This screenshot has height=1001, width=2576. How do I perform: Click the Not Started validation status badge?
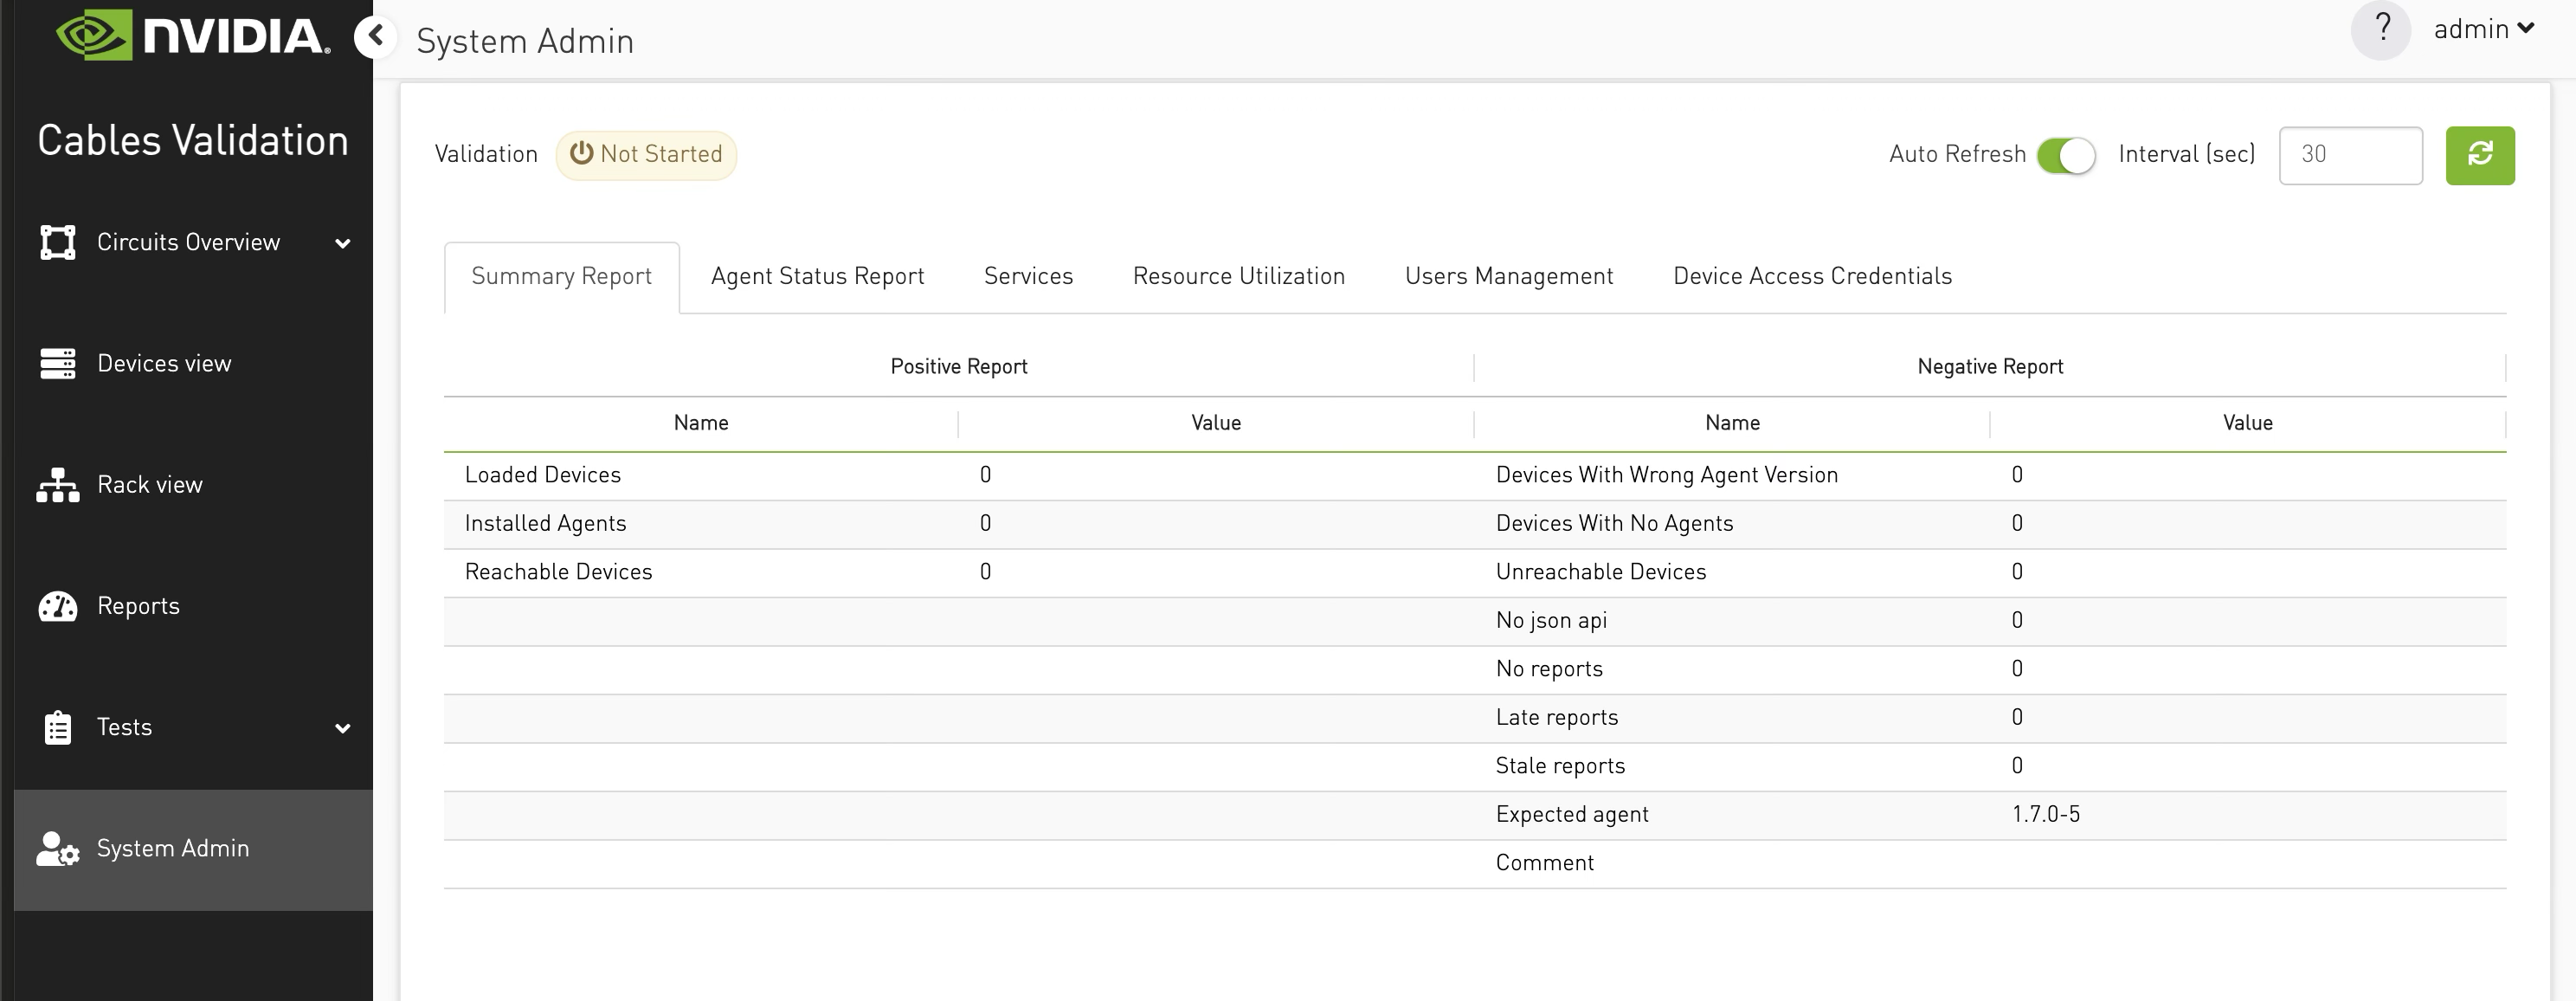[x=646, y=155]
